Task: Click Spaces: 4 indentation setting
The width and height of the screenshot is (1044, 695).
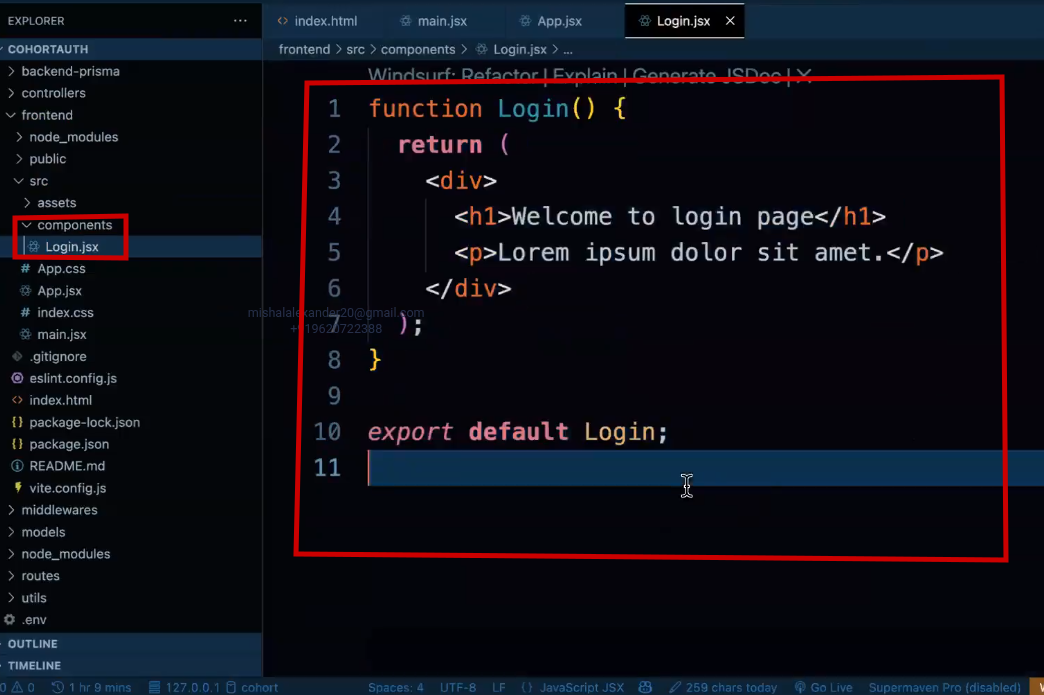Action: tap(395, 688)
